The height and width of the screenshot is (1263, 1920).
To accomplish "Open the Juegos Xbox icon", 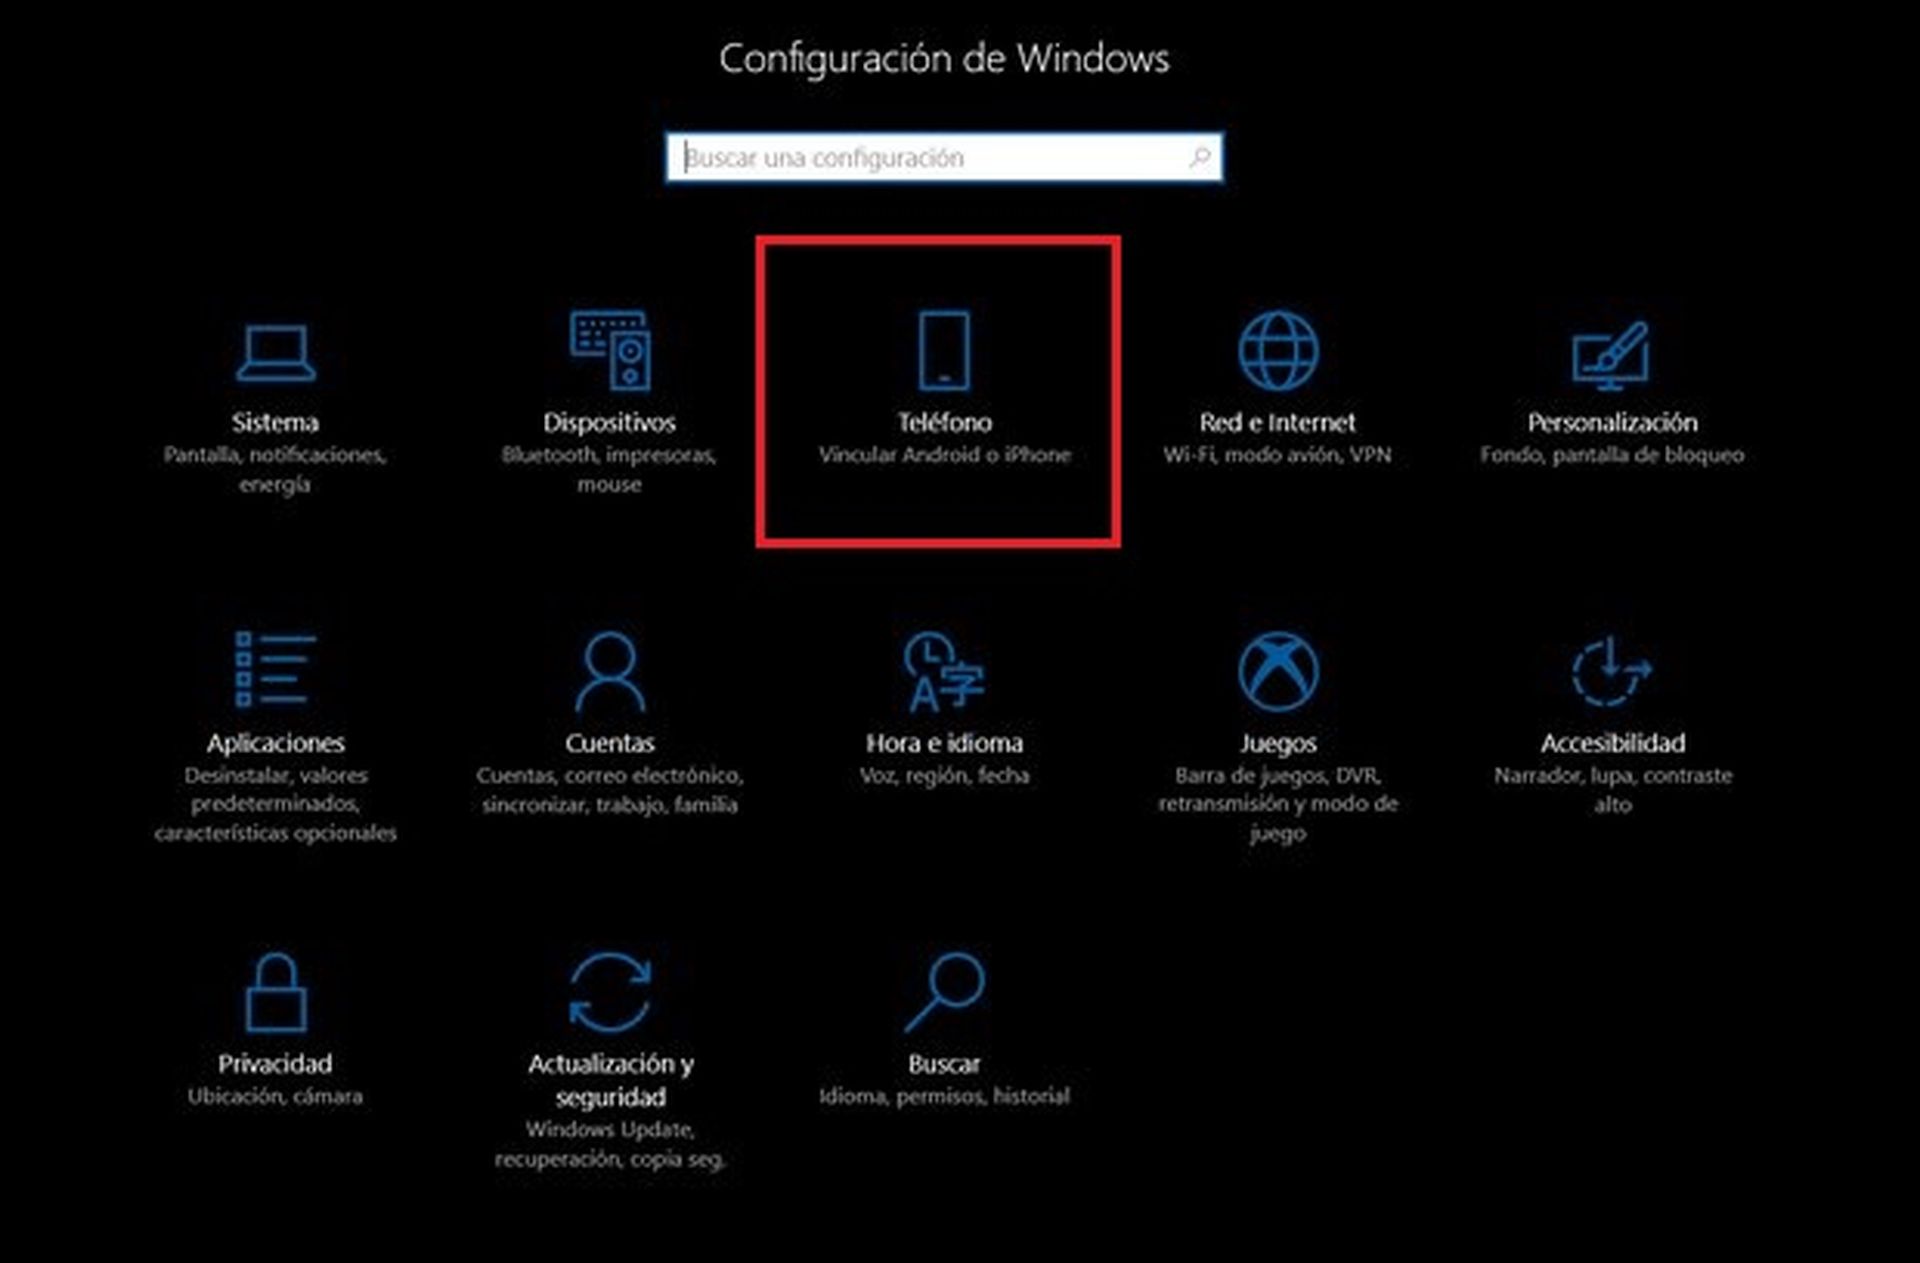I will (1278, 670).
